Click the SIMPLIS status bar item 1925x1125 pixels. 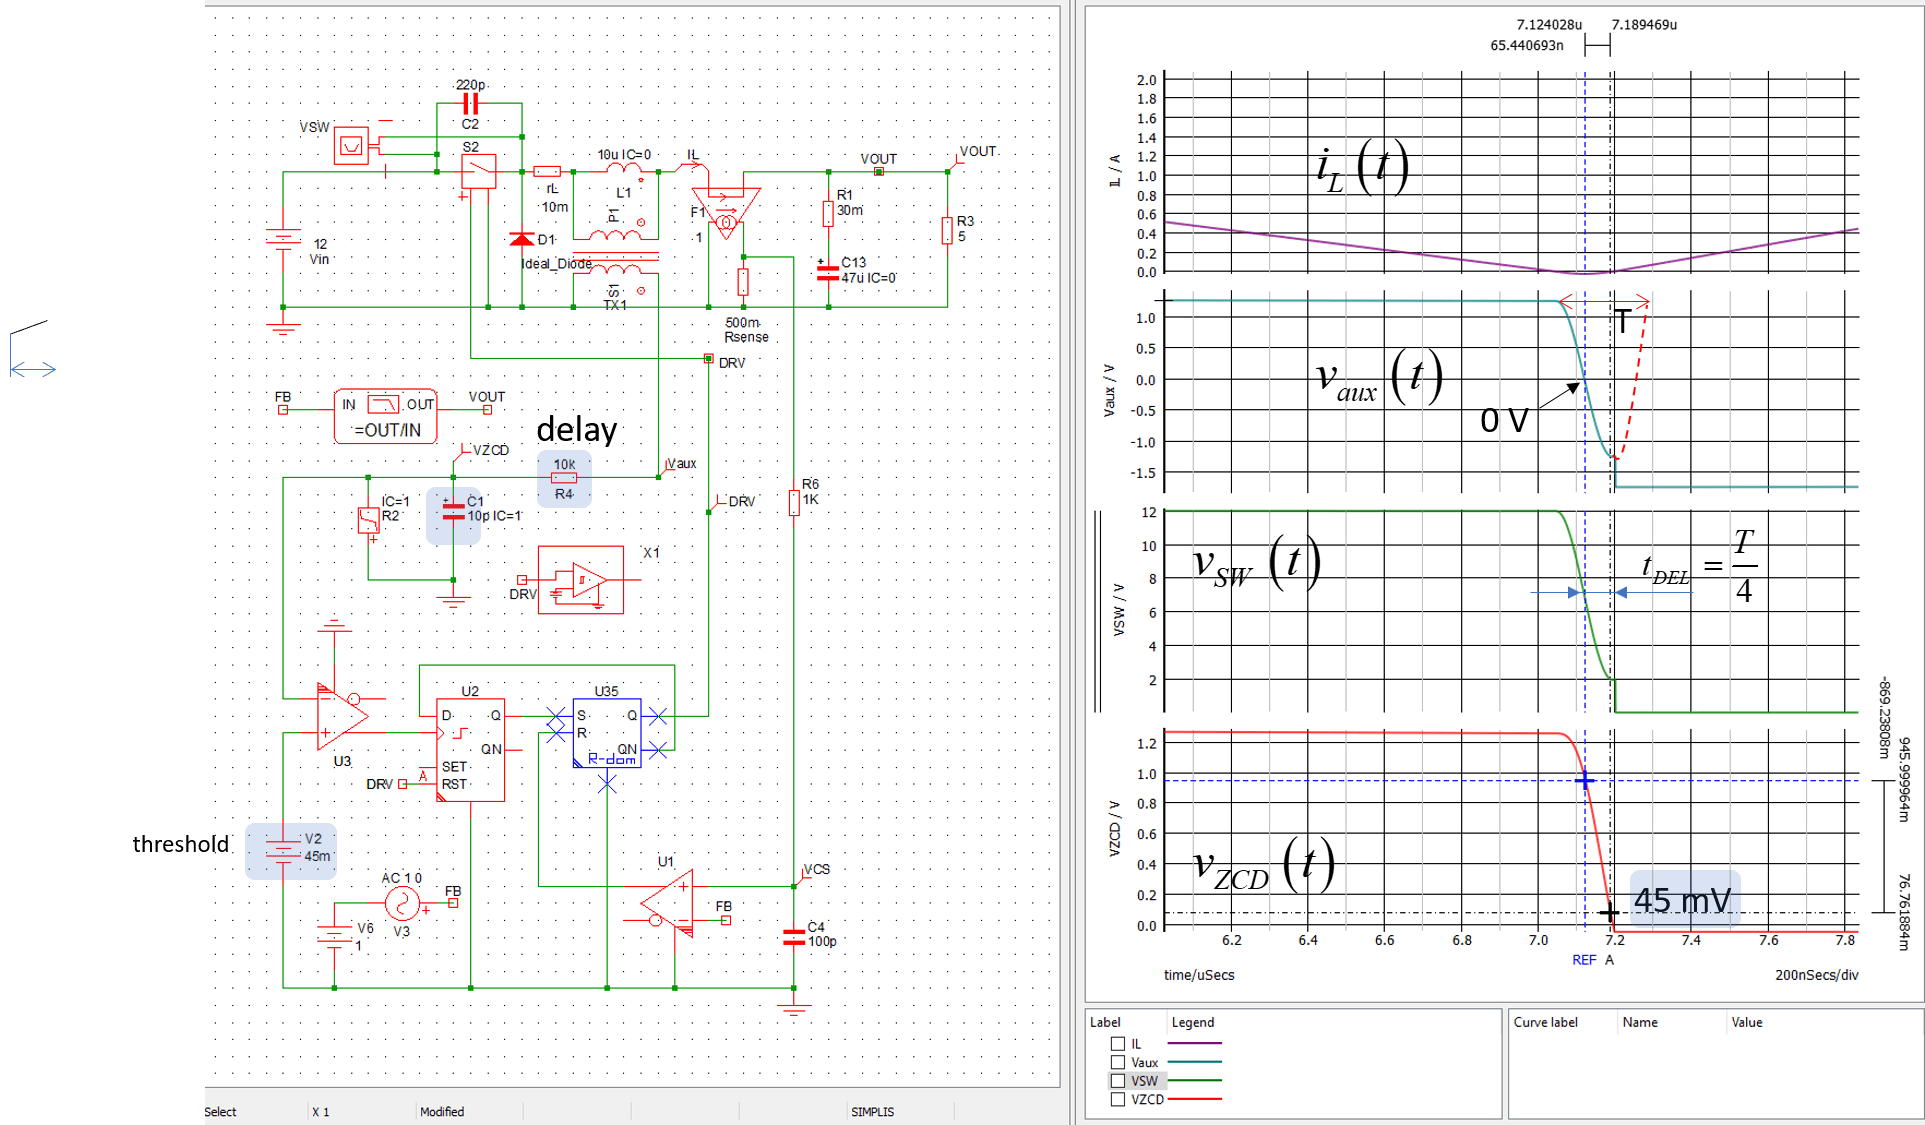872,1111
